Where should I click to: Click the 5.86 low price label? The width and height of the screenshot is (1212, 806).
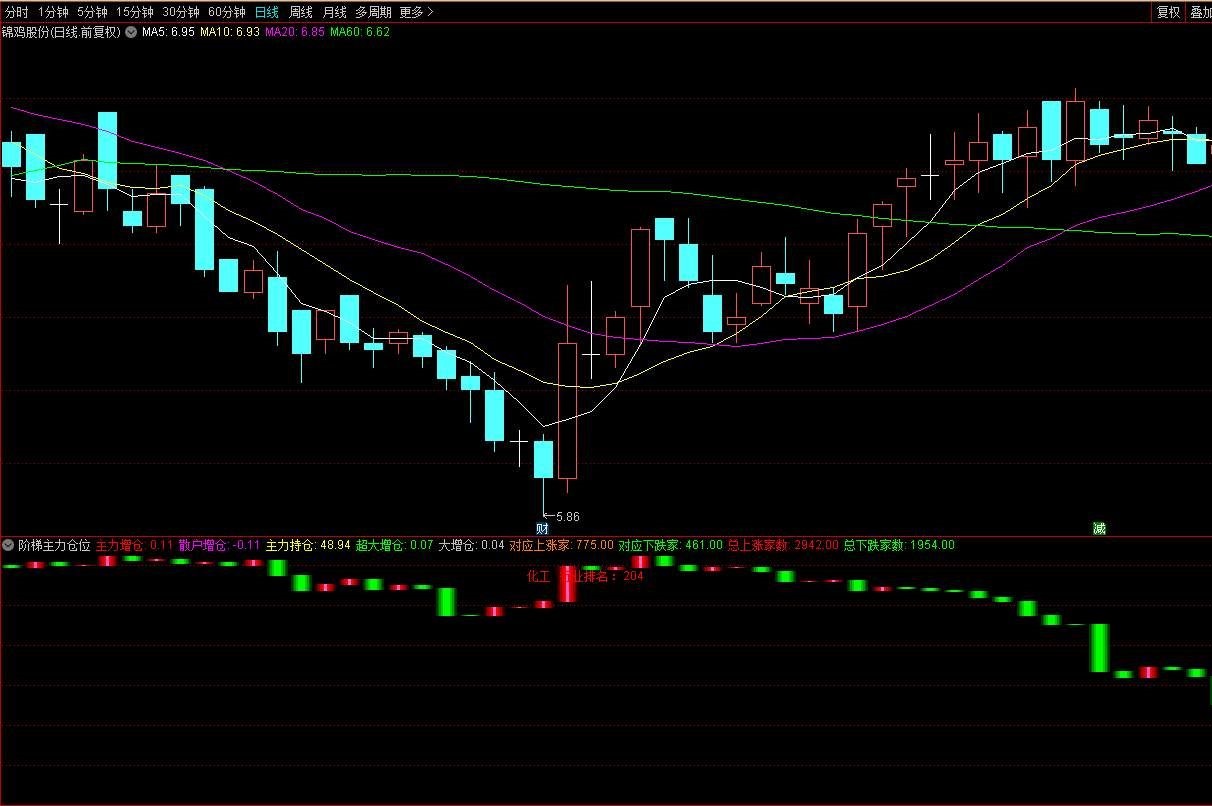click(567, 517)
